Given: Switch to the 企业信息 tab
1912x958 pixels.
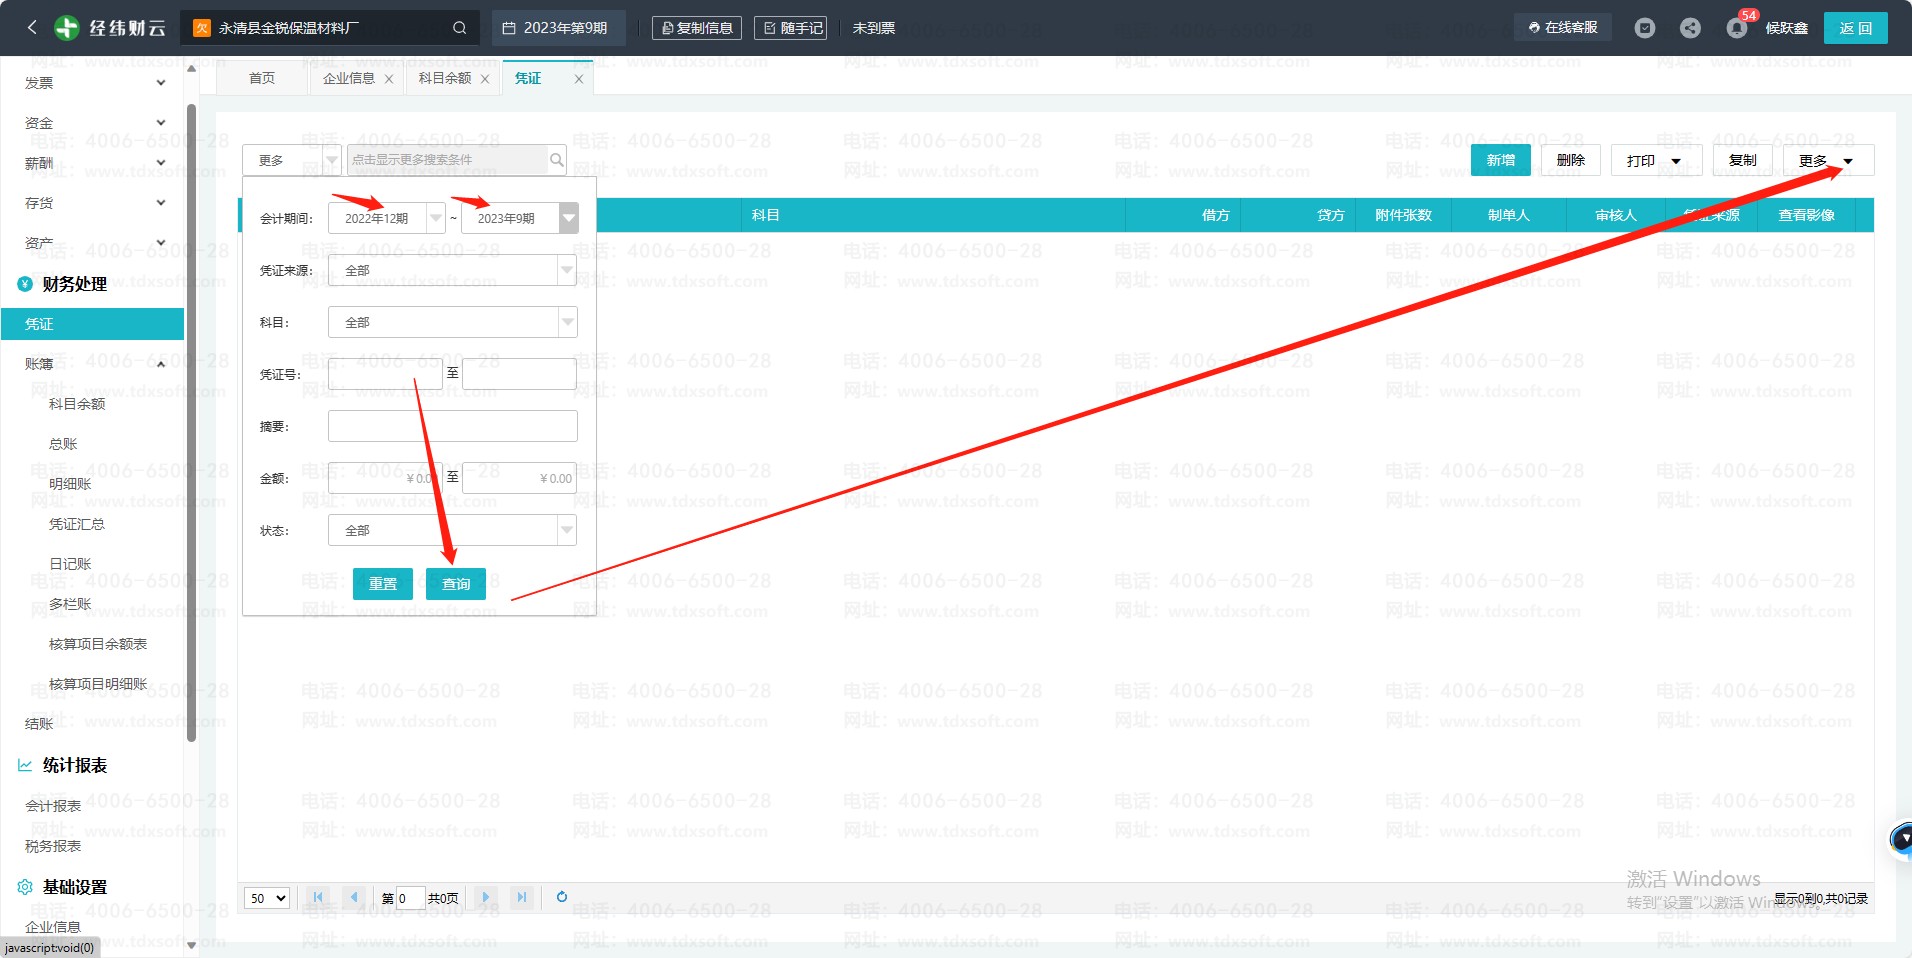Looking at the screenshot, I should point(348,78).
